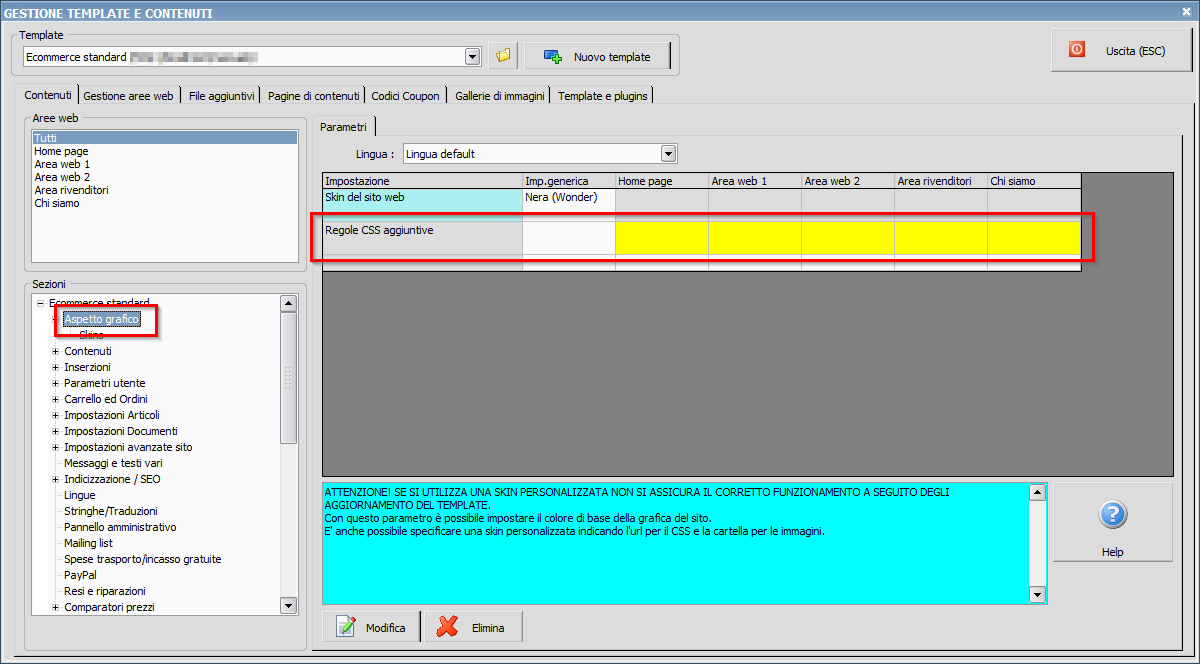Select the Parametri tab
Image resolution: width=1200 pixels, height=664 pixels.
point(343,126)
